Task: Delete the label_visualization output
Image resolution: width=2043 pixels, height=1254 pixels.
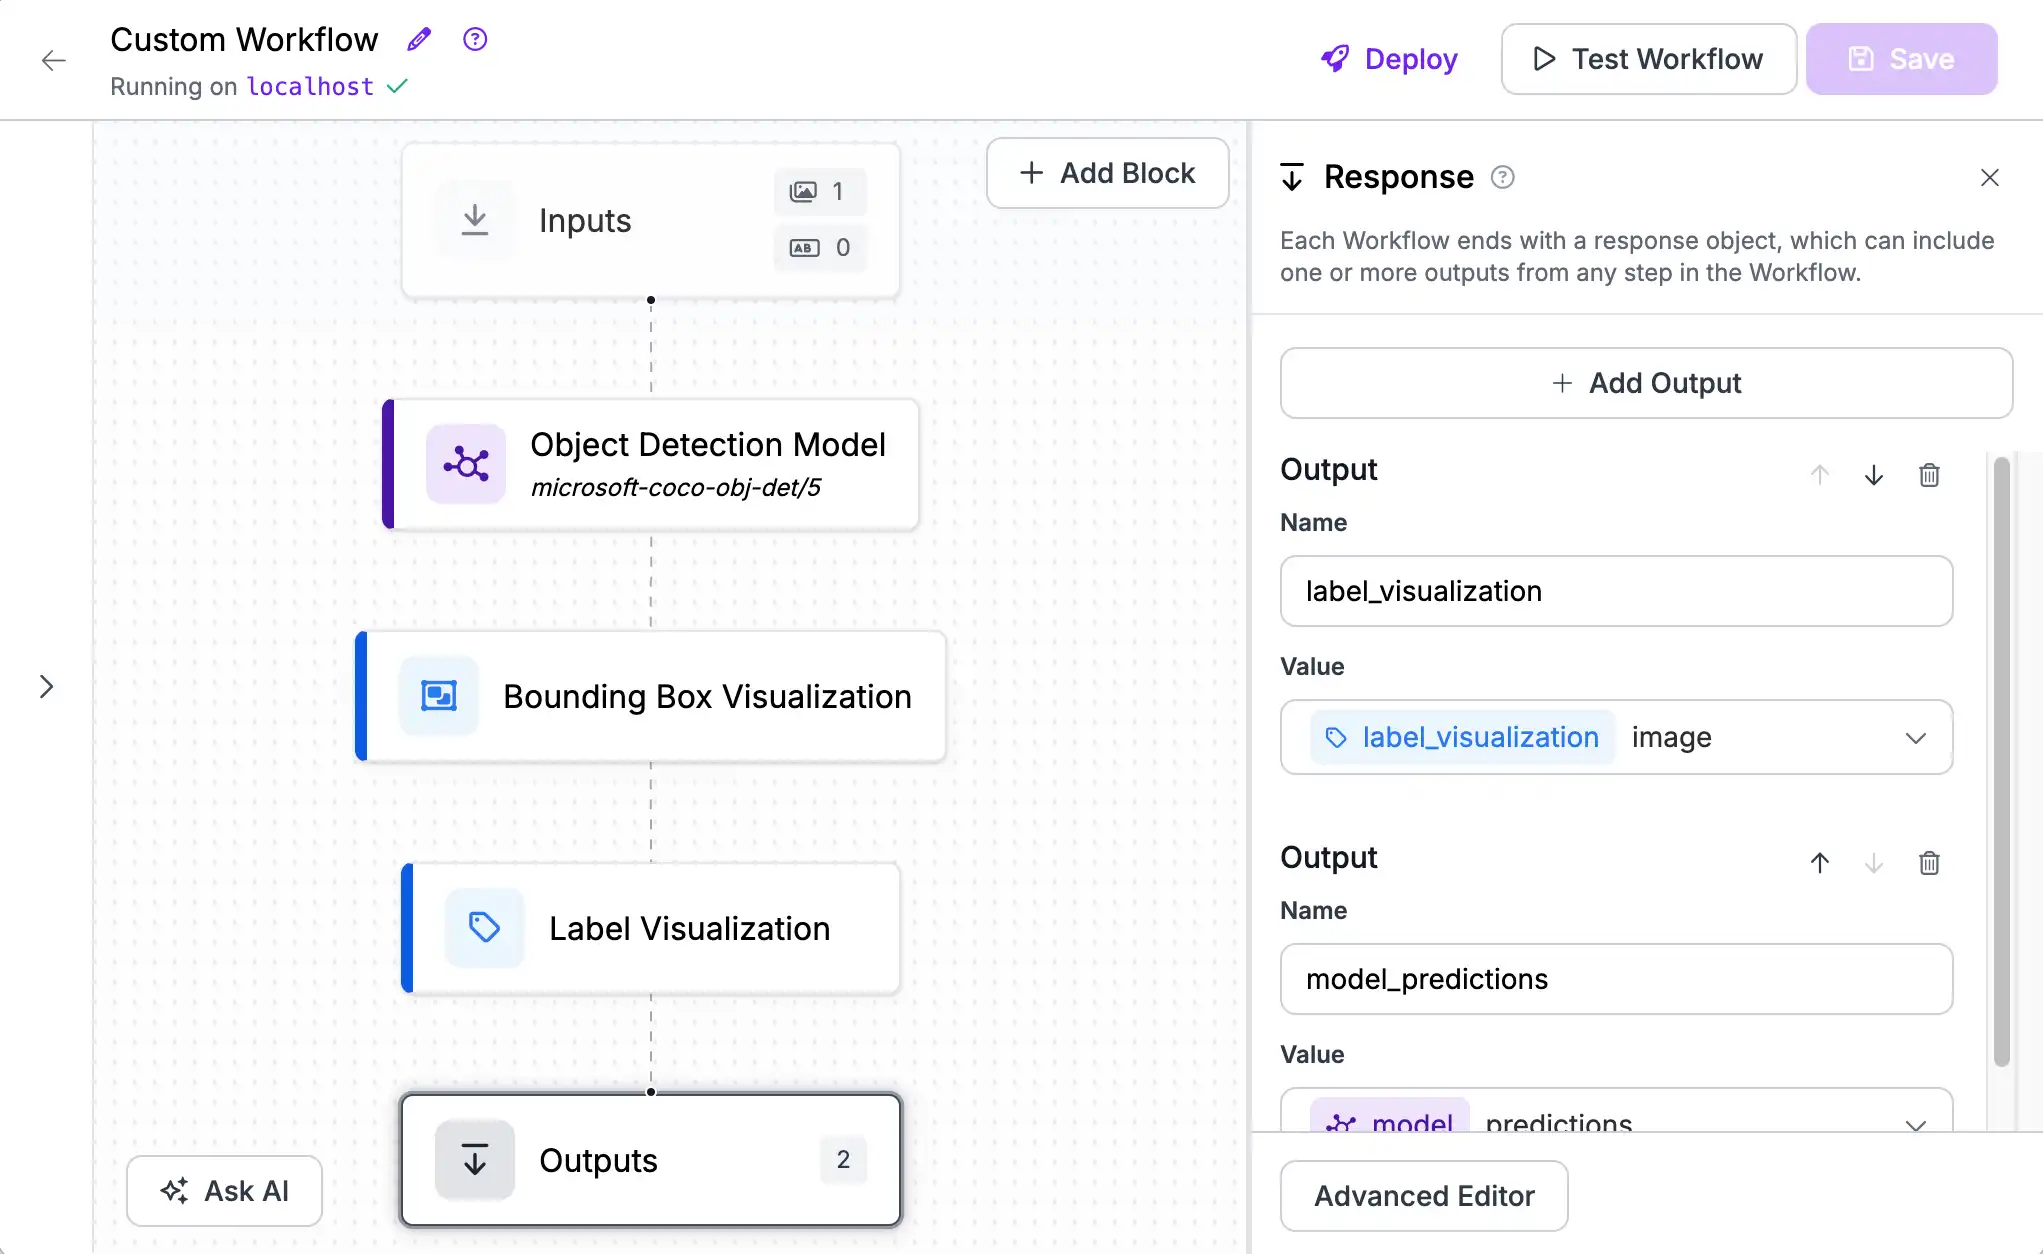Action: coord(1929,474)
